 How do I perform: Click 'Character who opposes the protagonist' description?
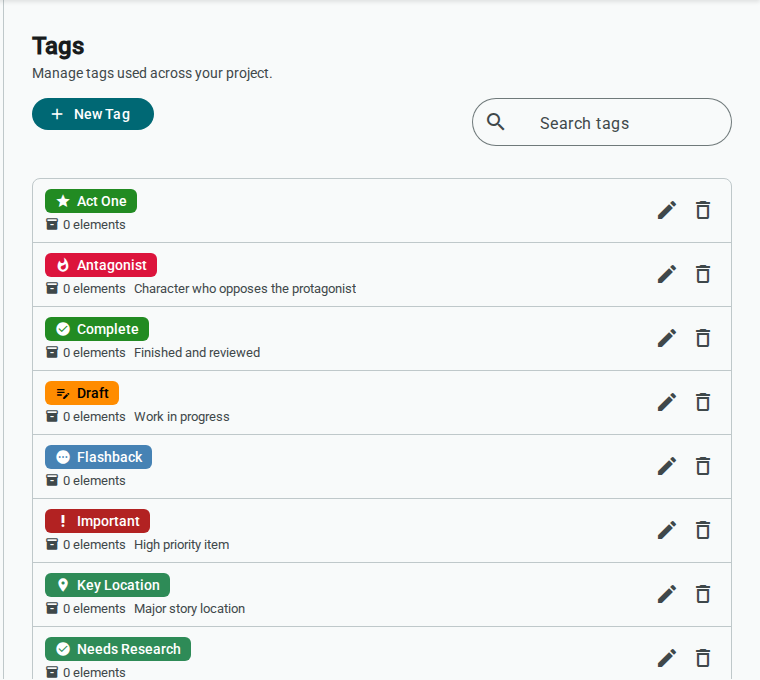245,289
